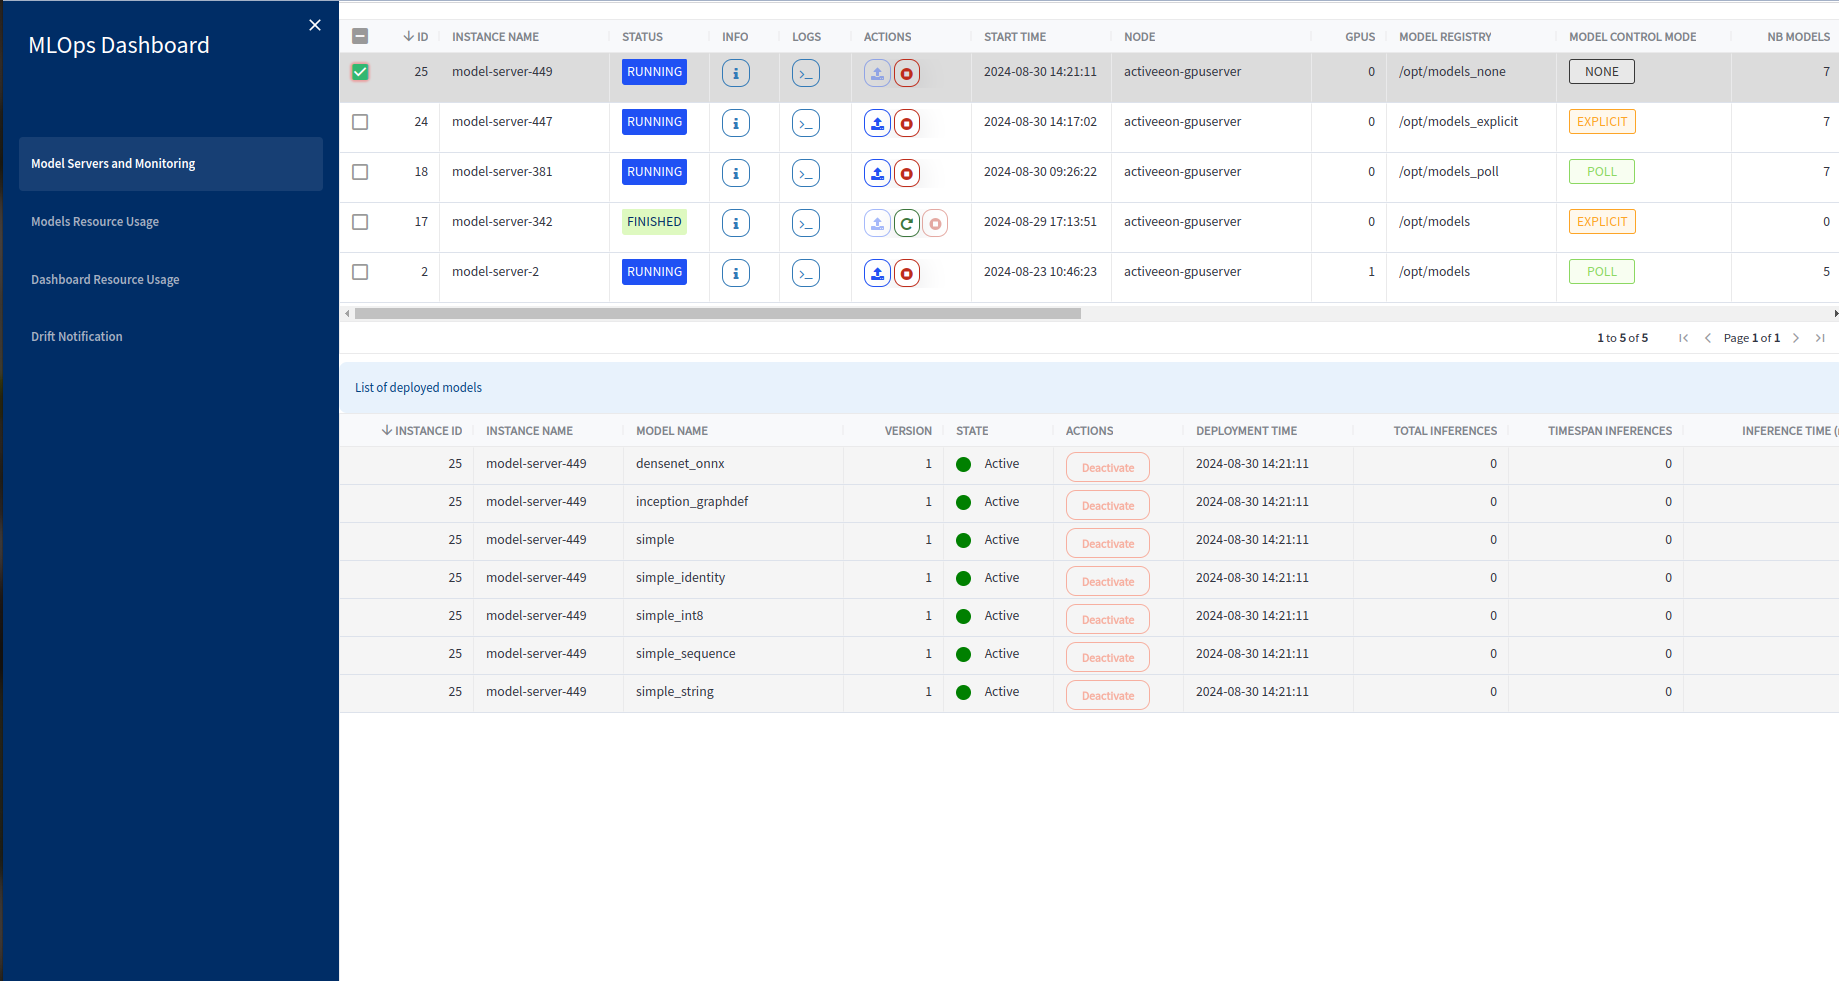Open info for model-server-342
The image size is (1839, 981).
tap(736, 223)
